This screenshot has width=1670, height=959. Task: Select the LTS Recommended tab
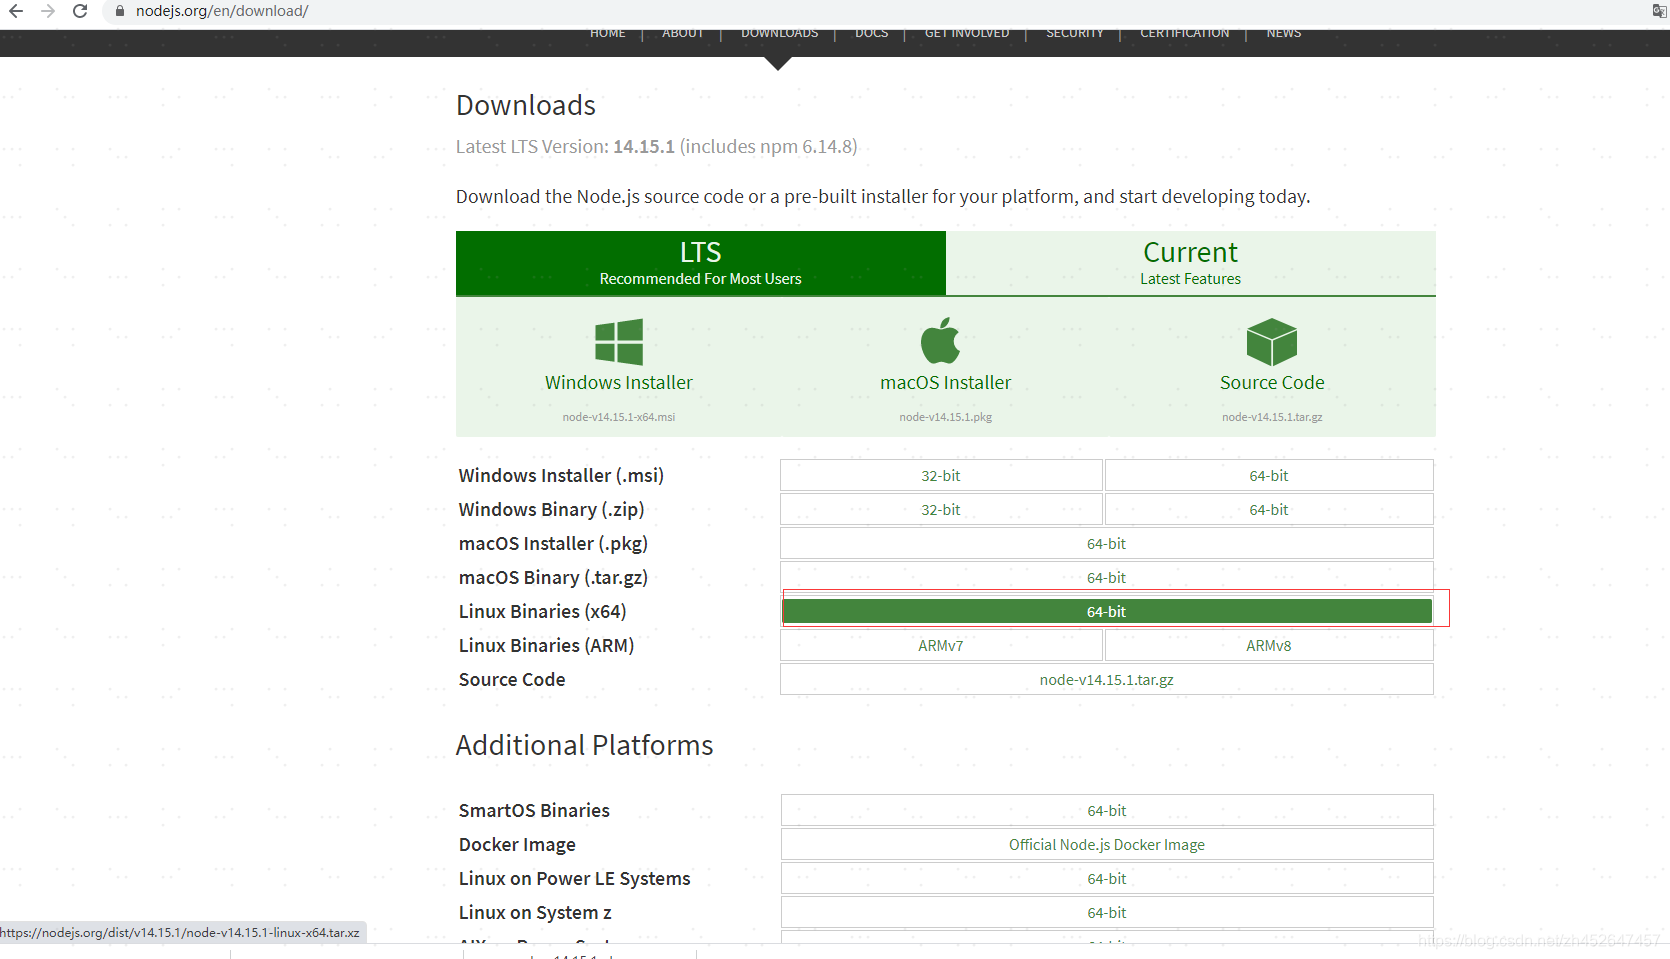tap(701, 263)
